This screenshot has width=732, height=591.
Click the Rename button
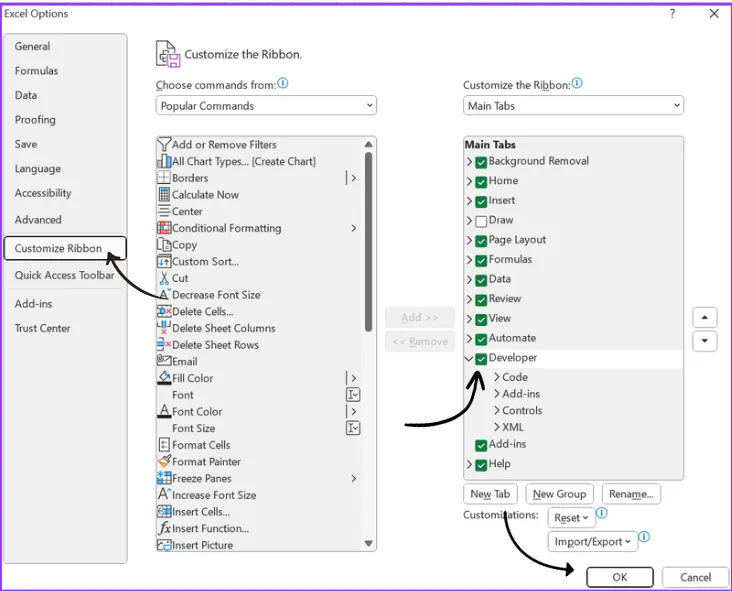(x=631, y=494)
